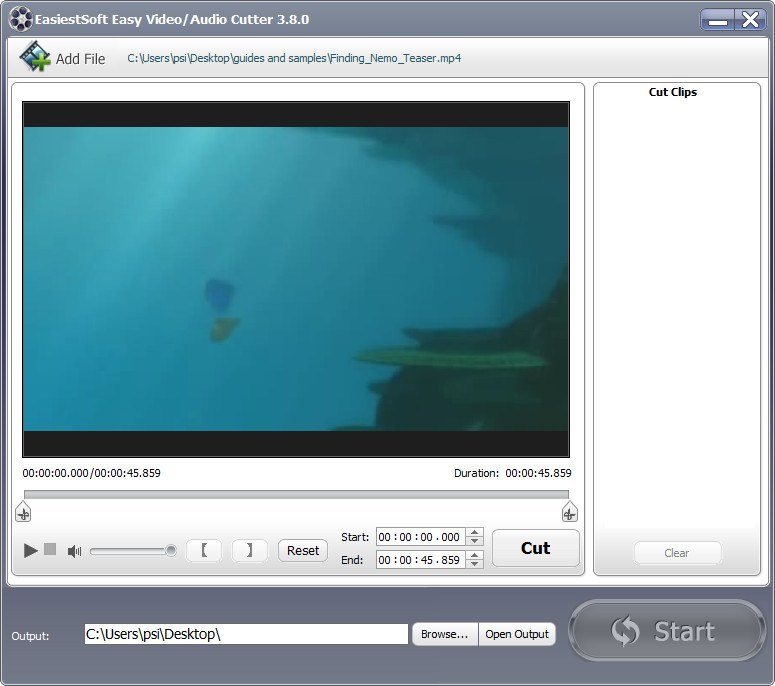The image size is (775, 686).
Task: Click the video seek progress bar
Action: (x=296, y=494)
